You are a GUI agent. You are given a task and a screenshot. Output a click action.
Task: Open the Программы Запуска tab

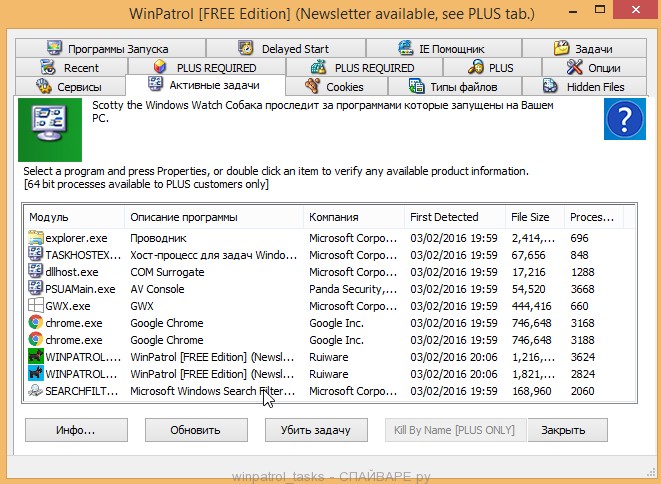coord(110,48)
